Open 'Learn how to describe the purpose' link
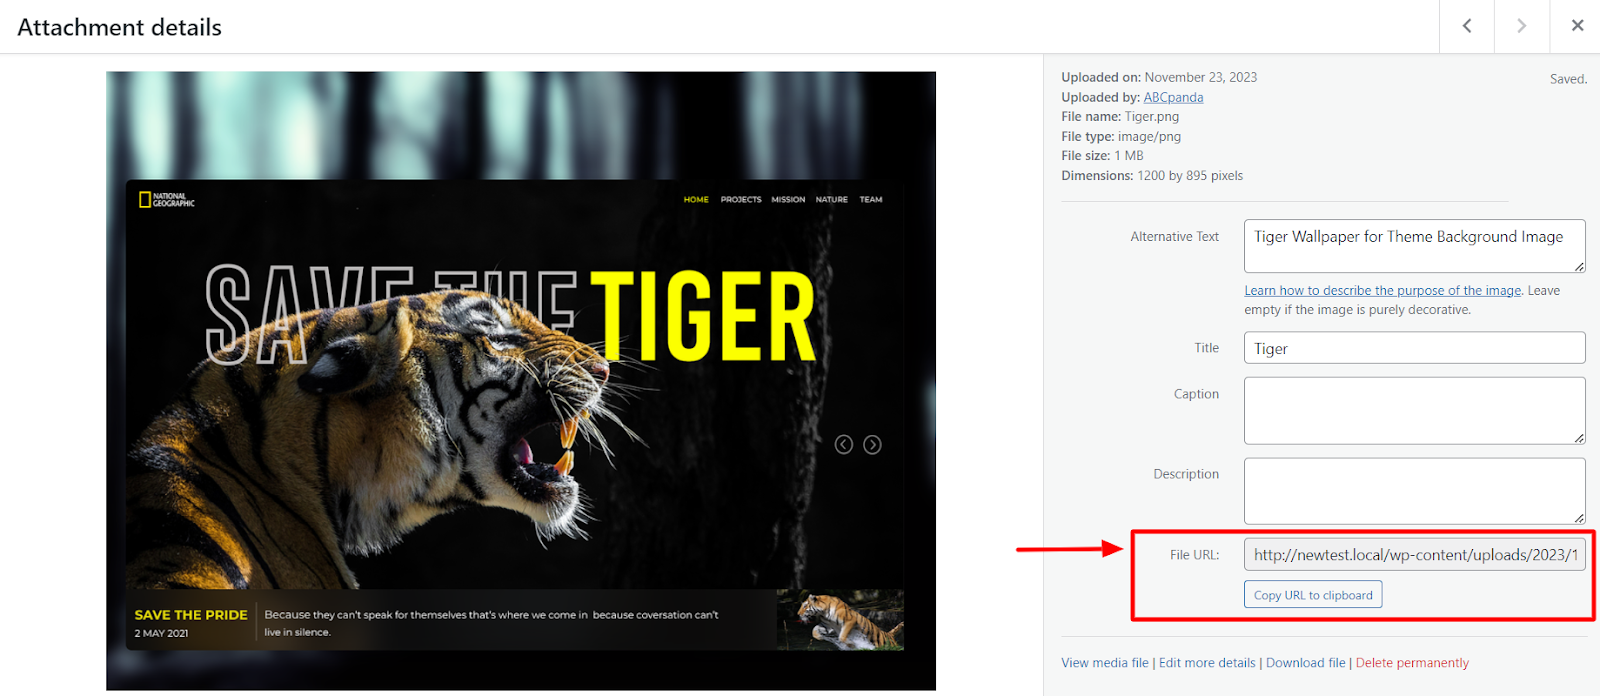 pos(1382,291)
